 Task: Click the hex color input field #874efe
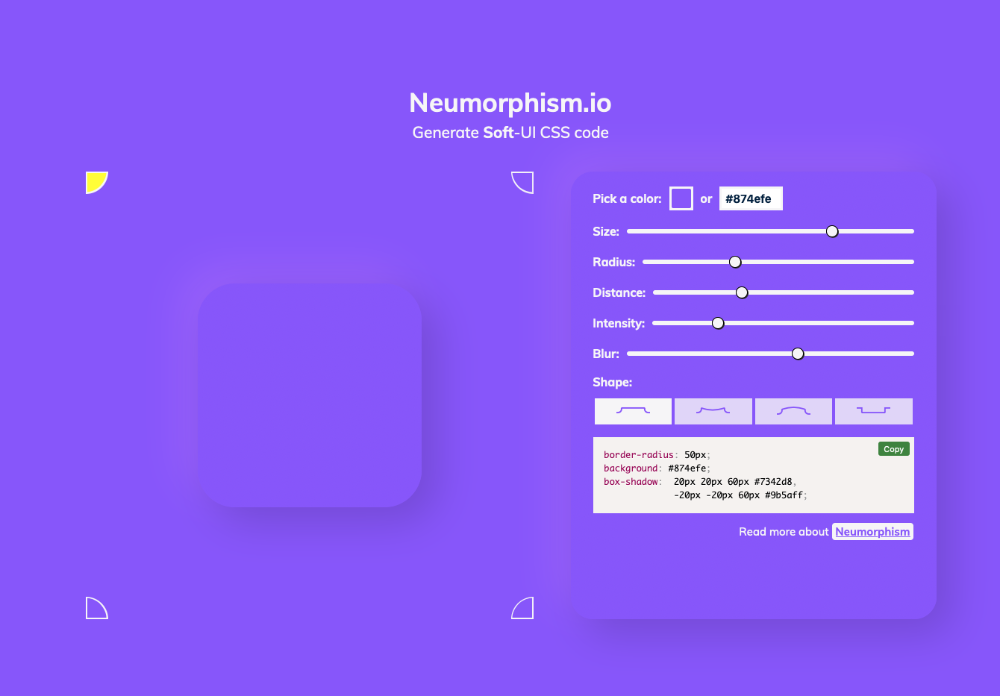pyautogui.click(x=751, y=198)
